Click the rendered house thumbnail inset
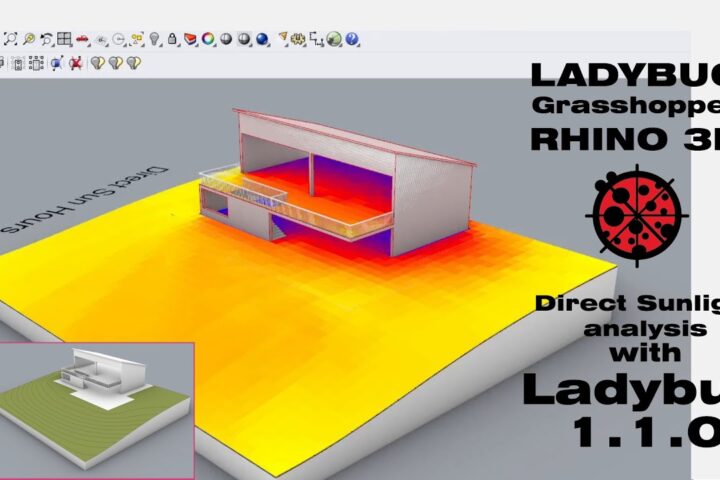Image resolution: width=720 pixels, height=480 pixels. point(97,411)
